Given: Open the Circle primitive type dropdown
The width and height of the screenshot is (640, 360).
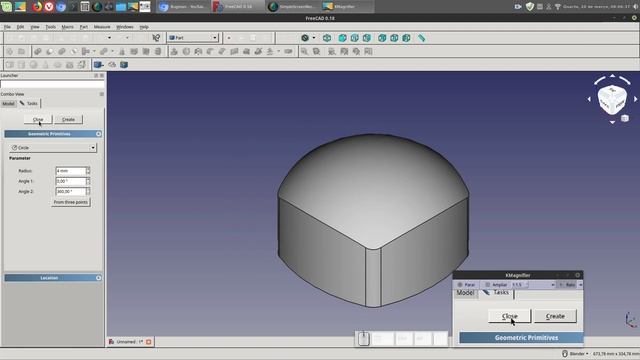Looking at the screenshot, I should coord(53,147).
